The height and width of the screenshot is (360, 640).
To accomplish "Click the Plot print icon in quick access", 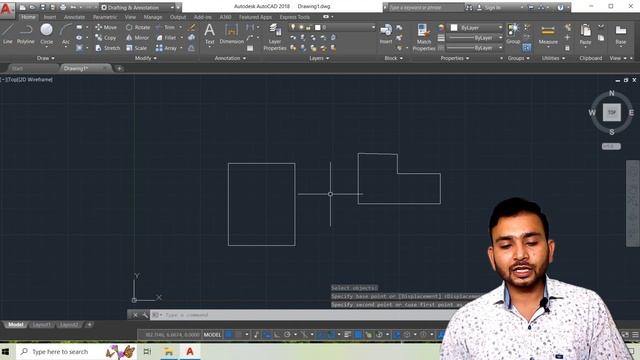I will pos(62,7).
